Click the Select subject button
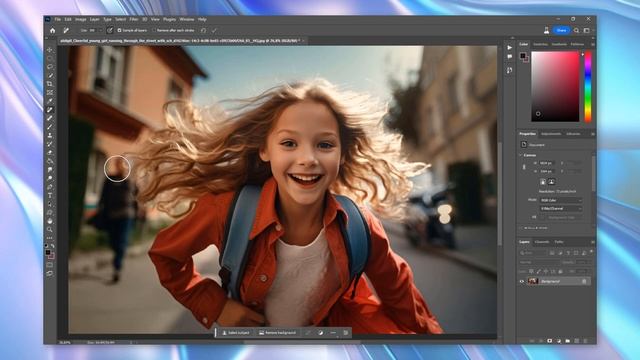The image size is (640, 360). (236, 333)
